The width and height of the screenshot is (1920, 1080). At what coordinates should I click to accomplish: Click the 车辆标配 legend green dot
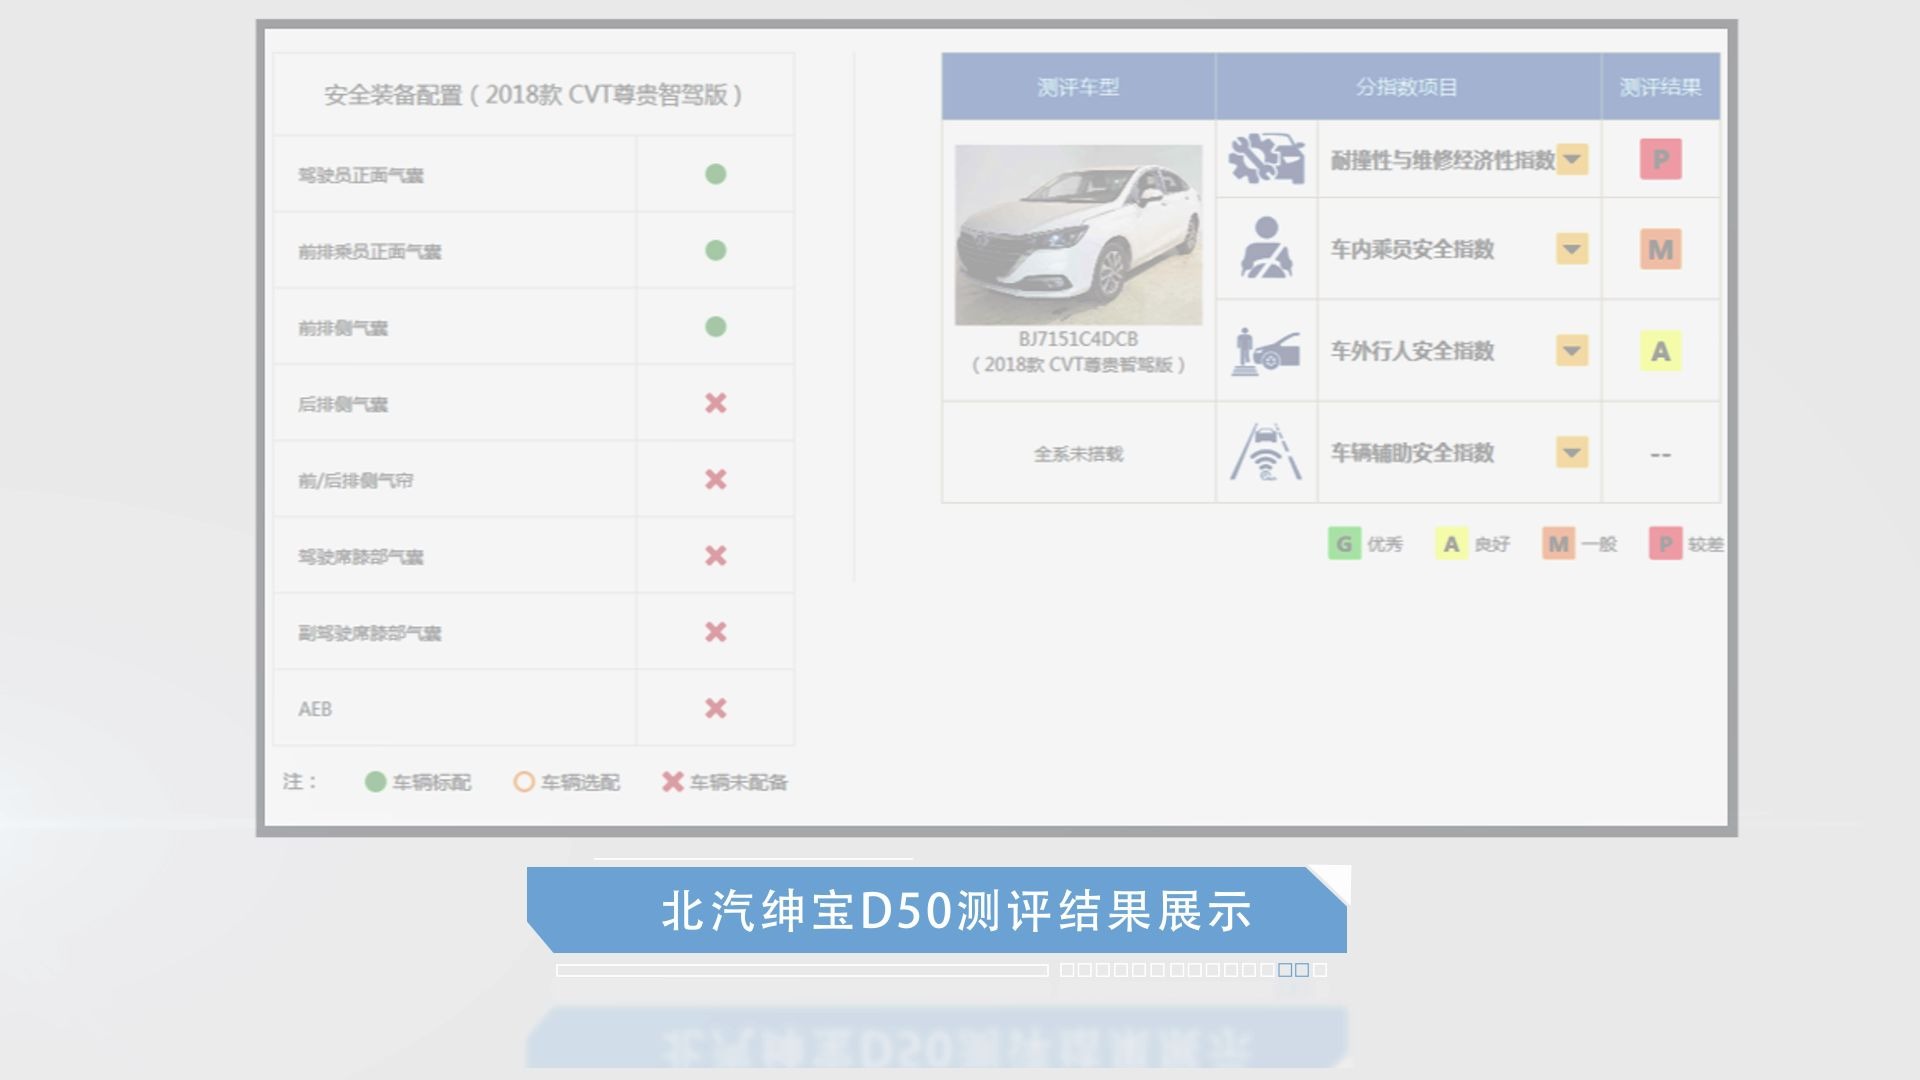(x=375, y=782)
